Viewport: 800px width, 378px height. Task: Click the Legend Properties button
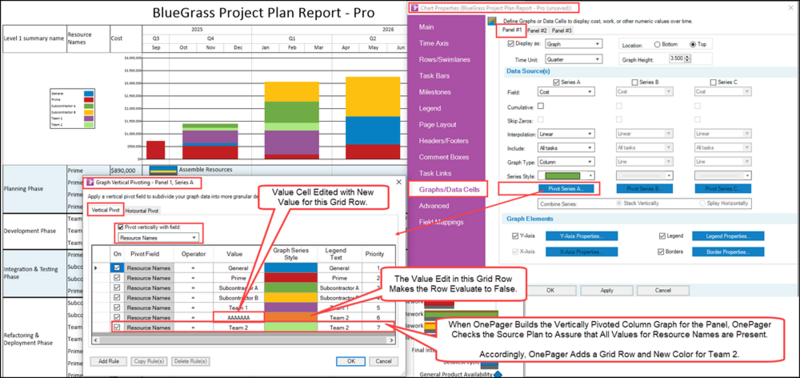(728, 236)
